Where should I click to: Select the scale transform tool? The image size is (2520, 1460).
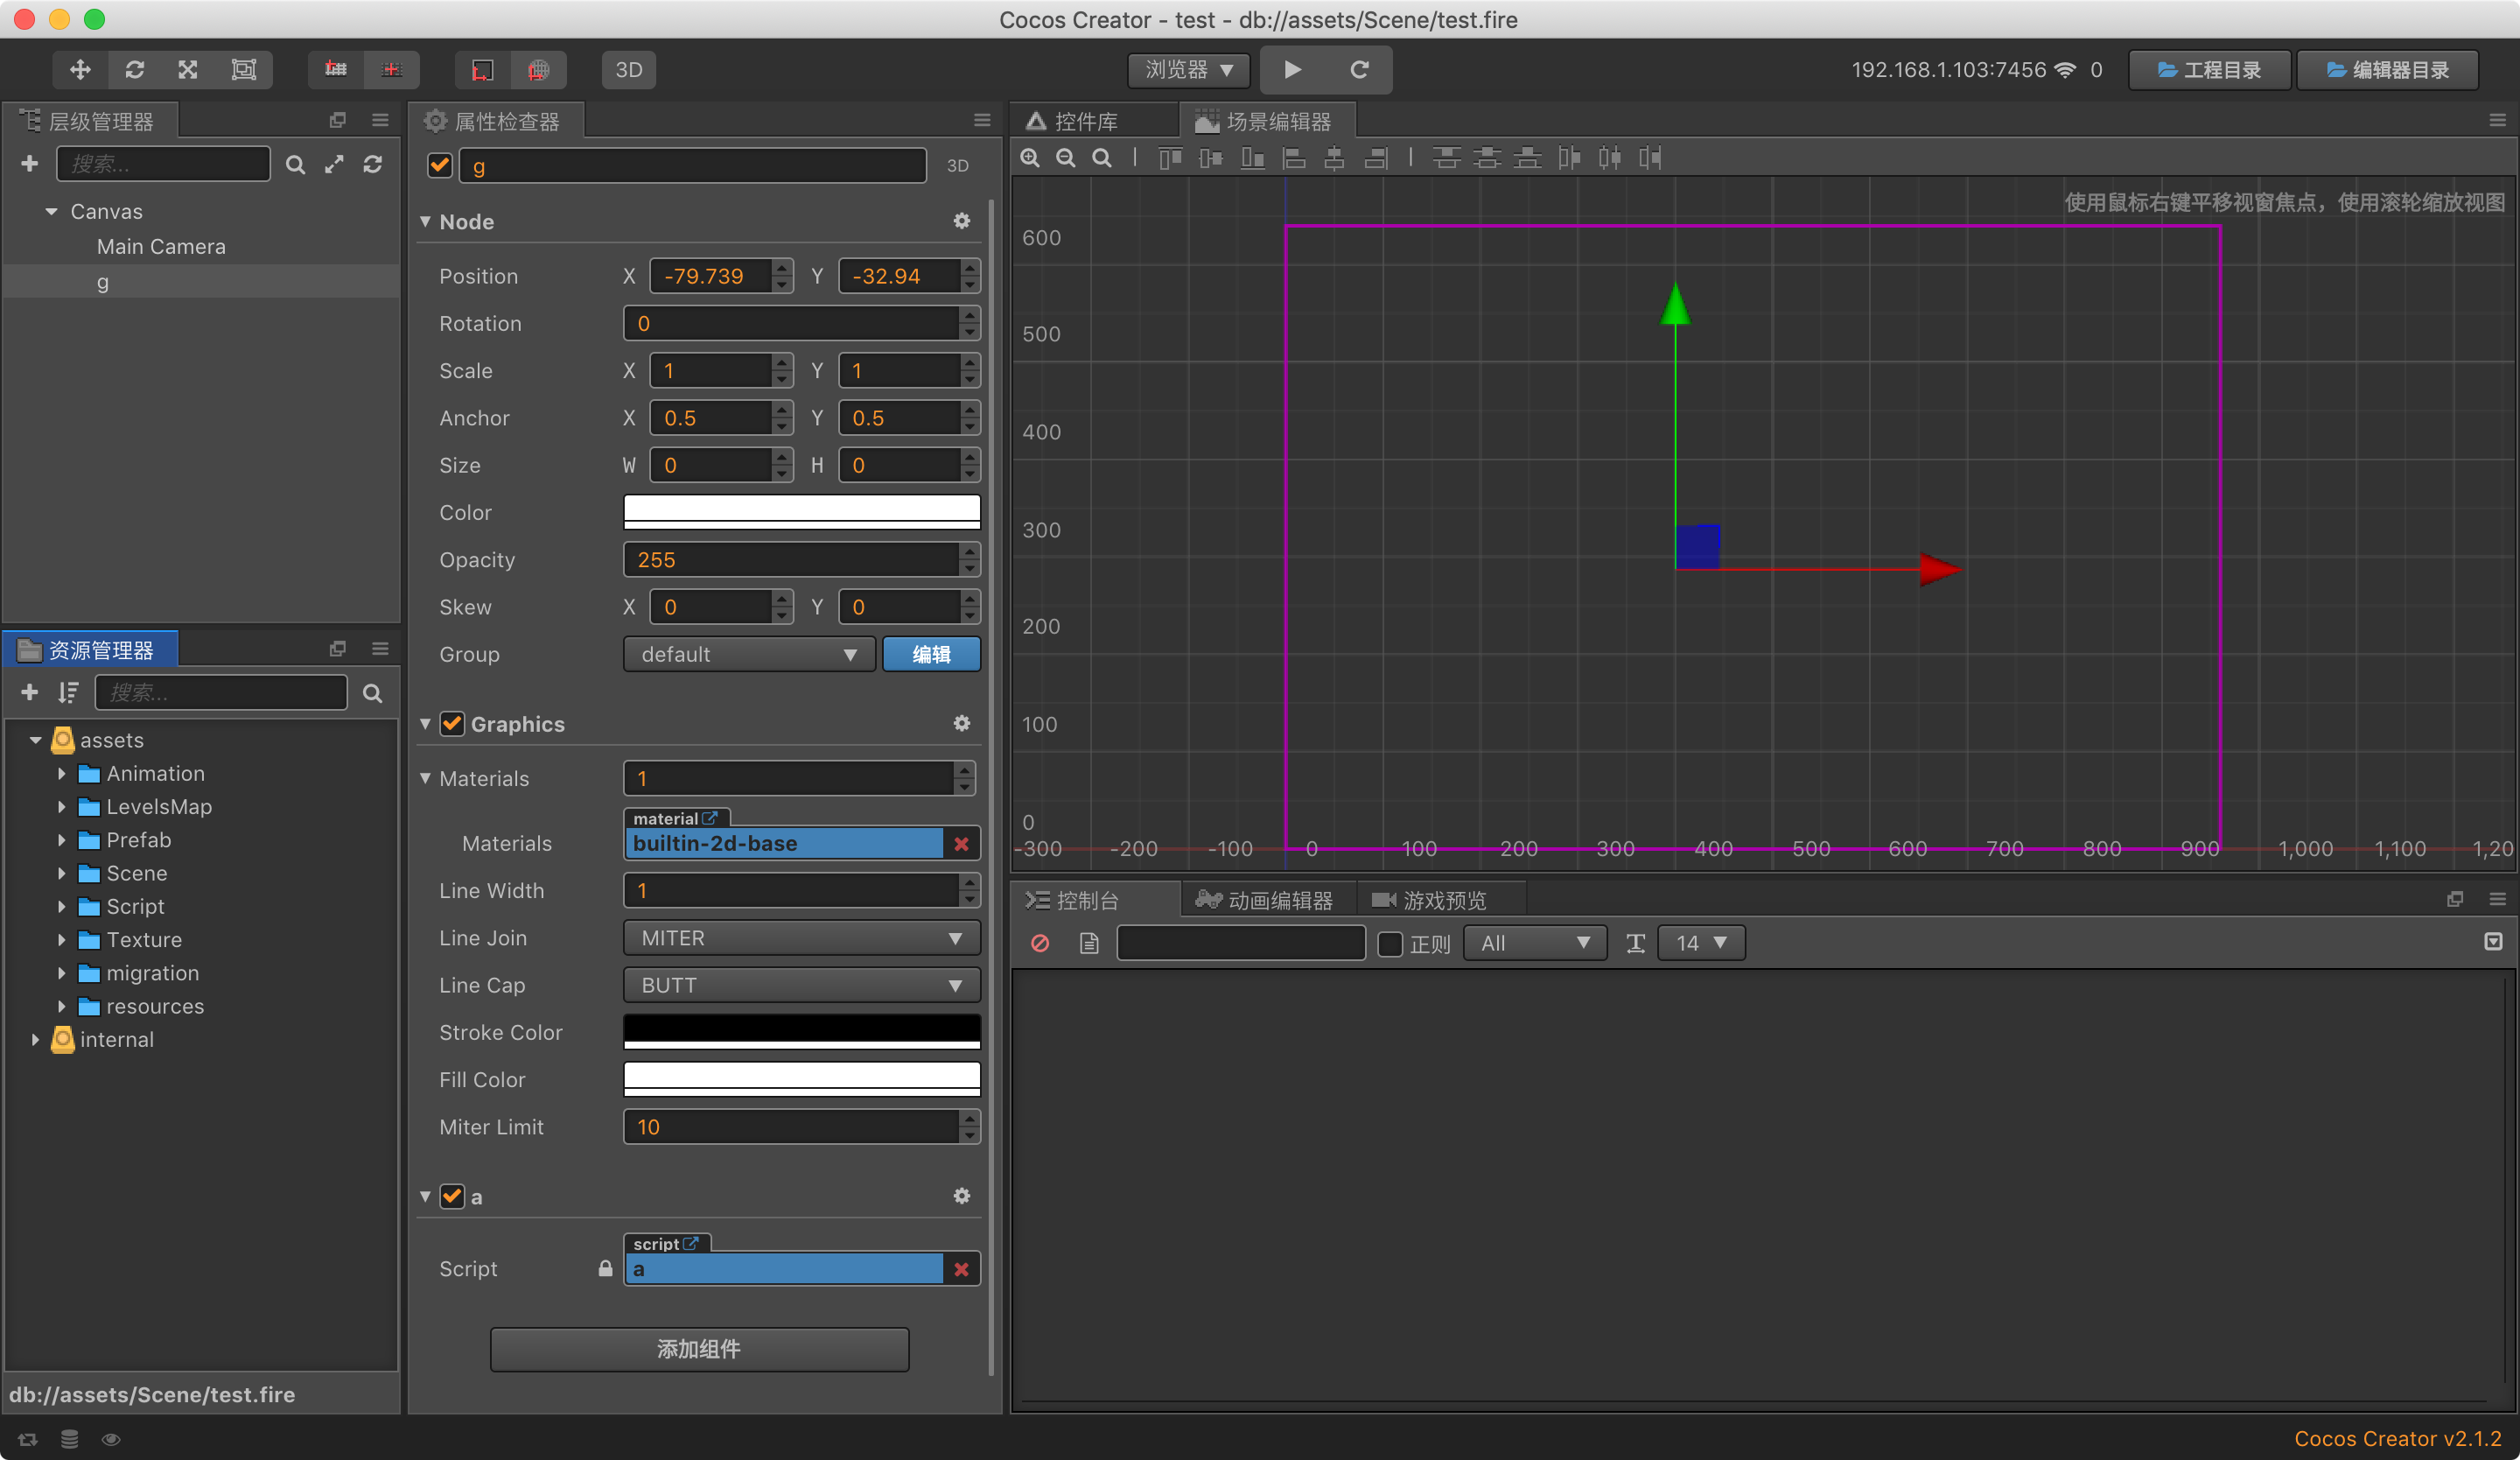click(x=188, y=69)
